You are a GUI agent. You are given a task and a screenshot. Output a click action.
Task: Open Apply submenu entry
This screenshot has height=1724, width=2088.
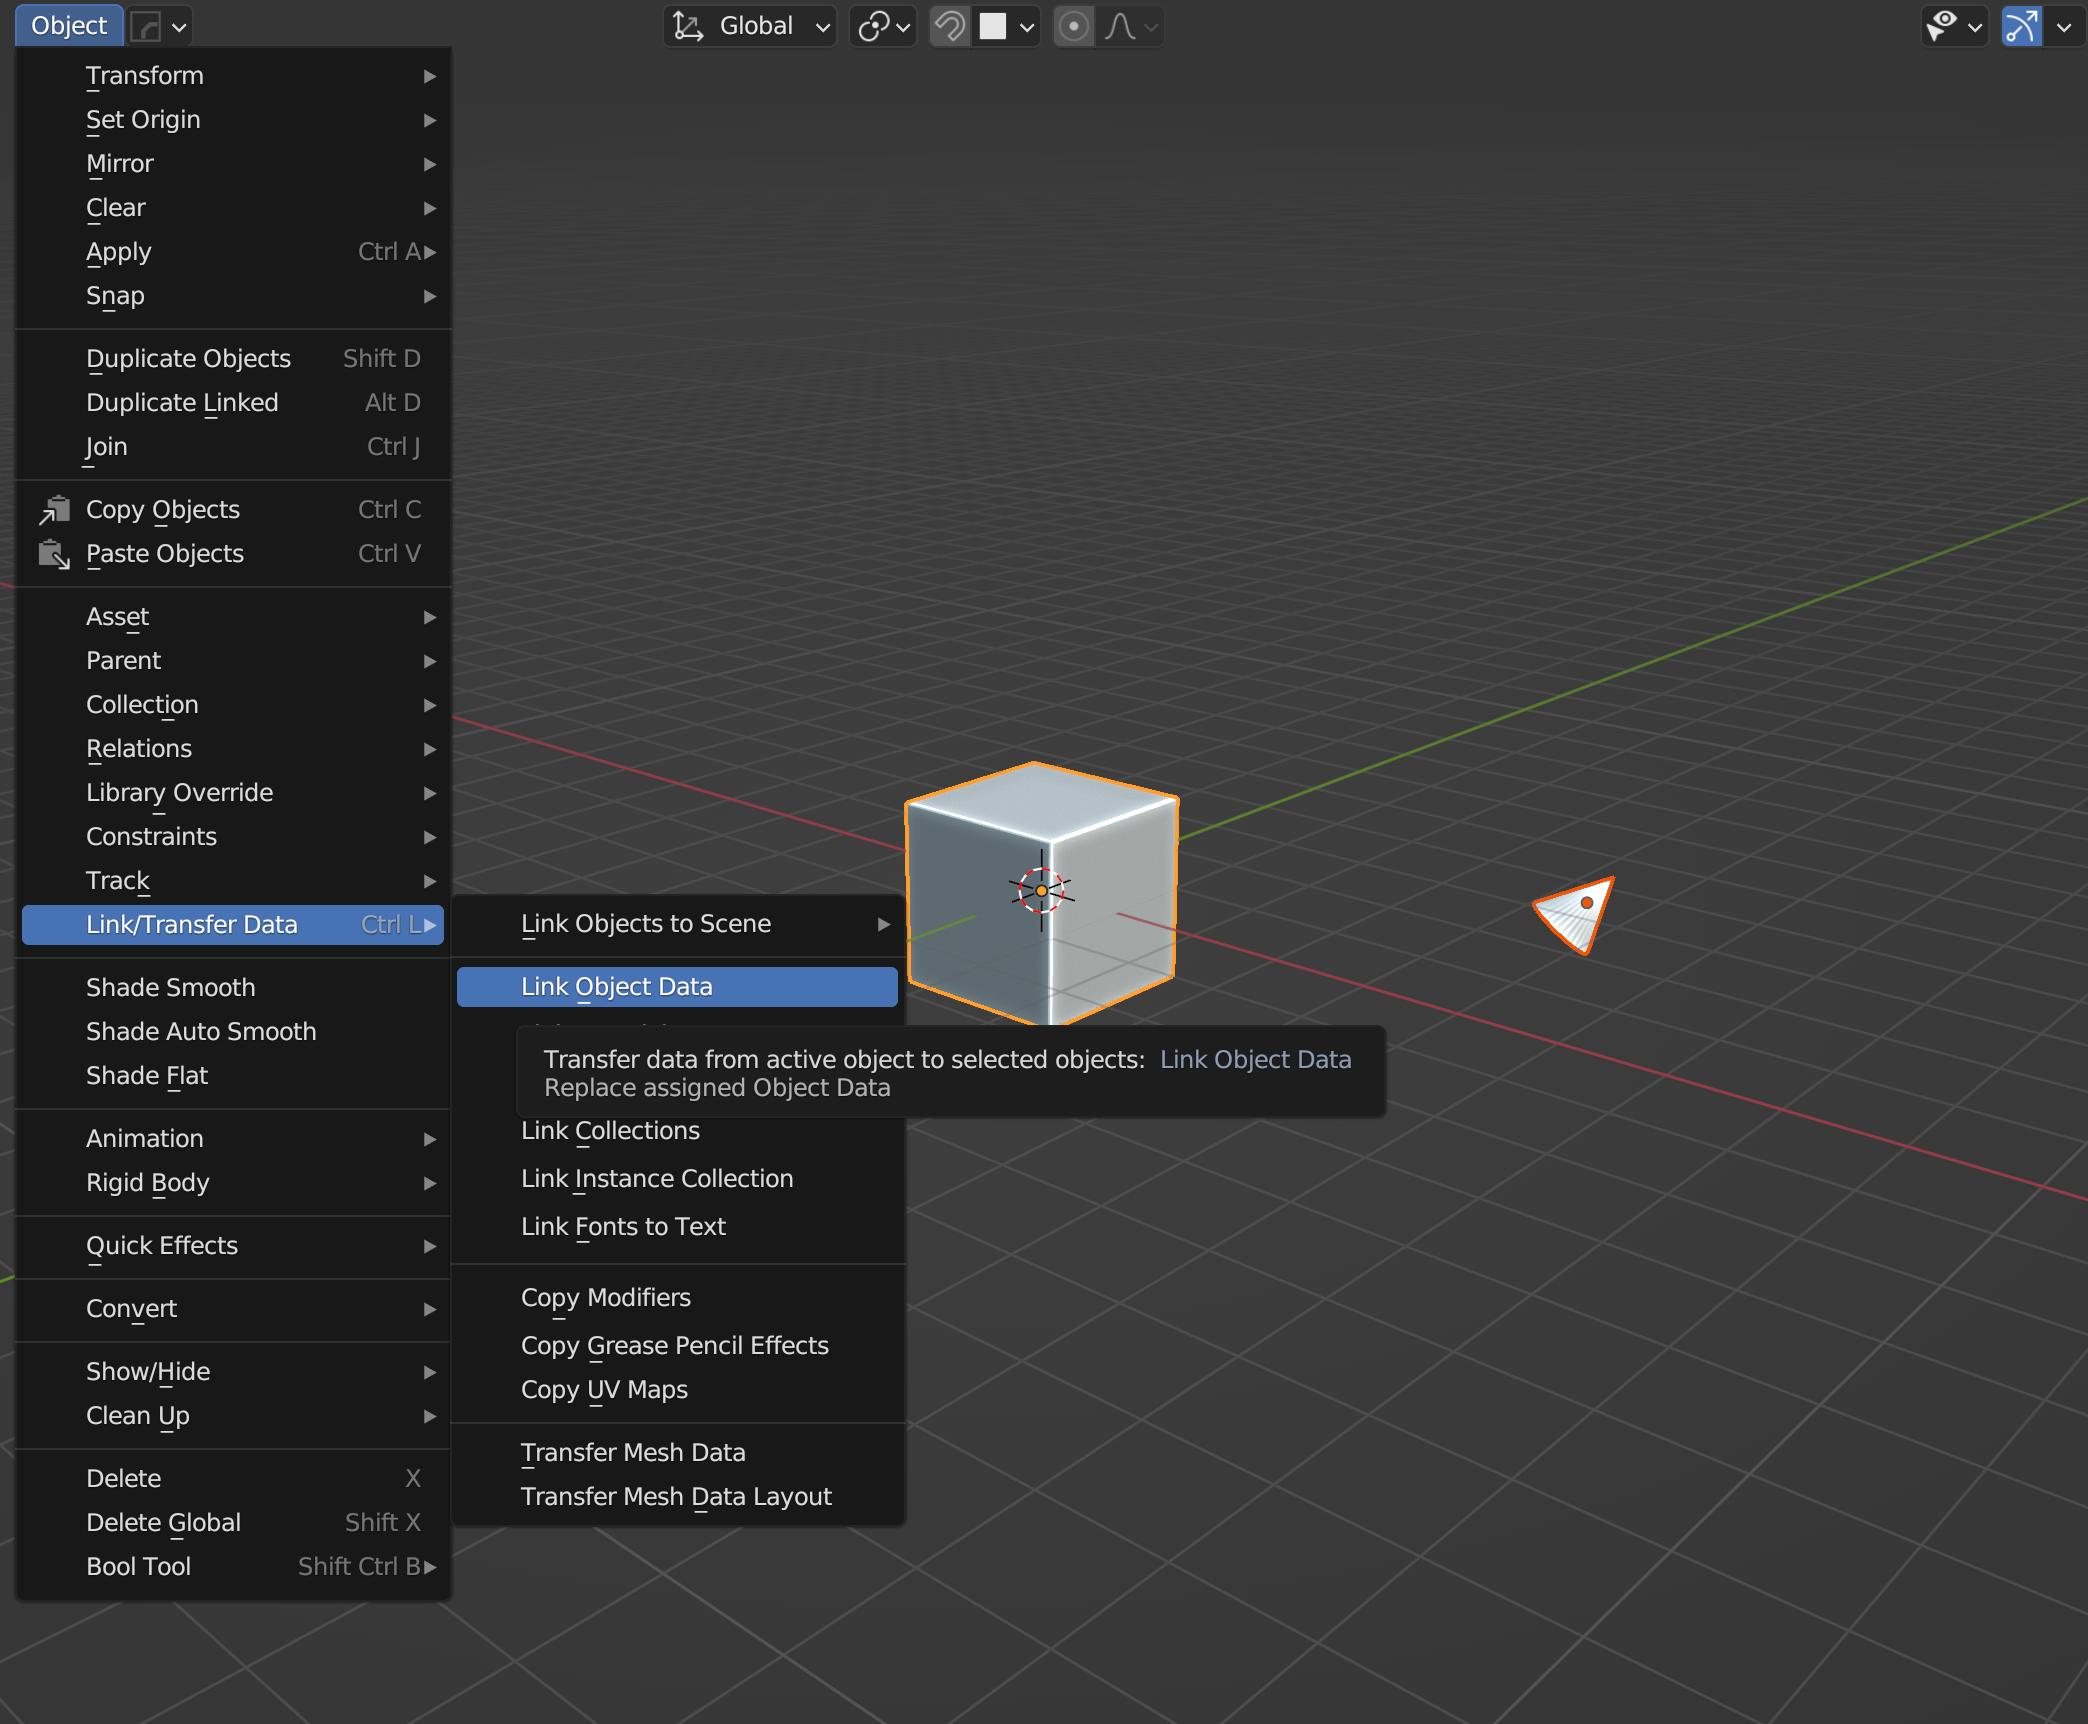pos(233,252)
